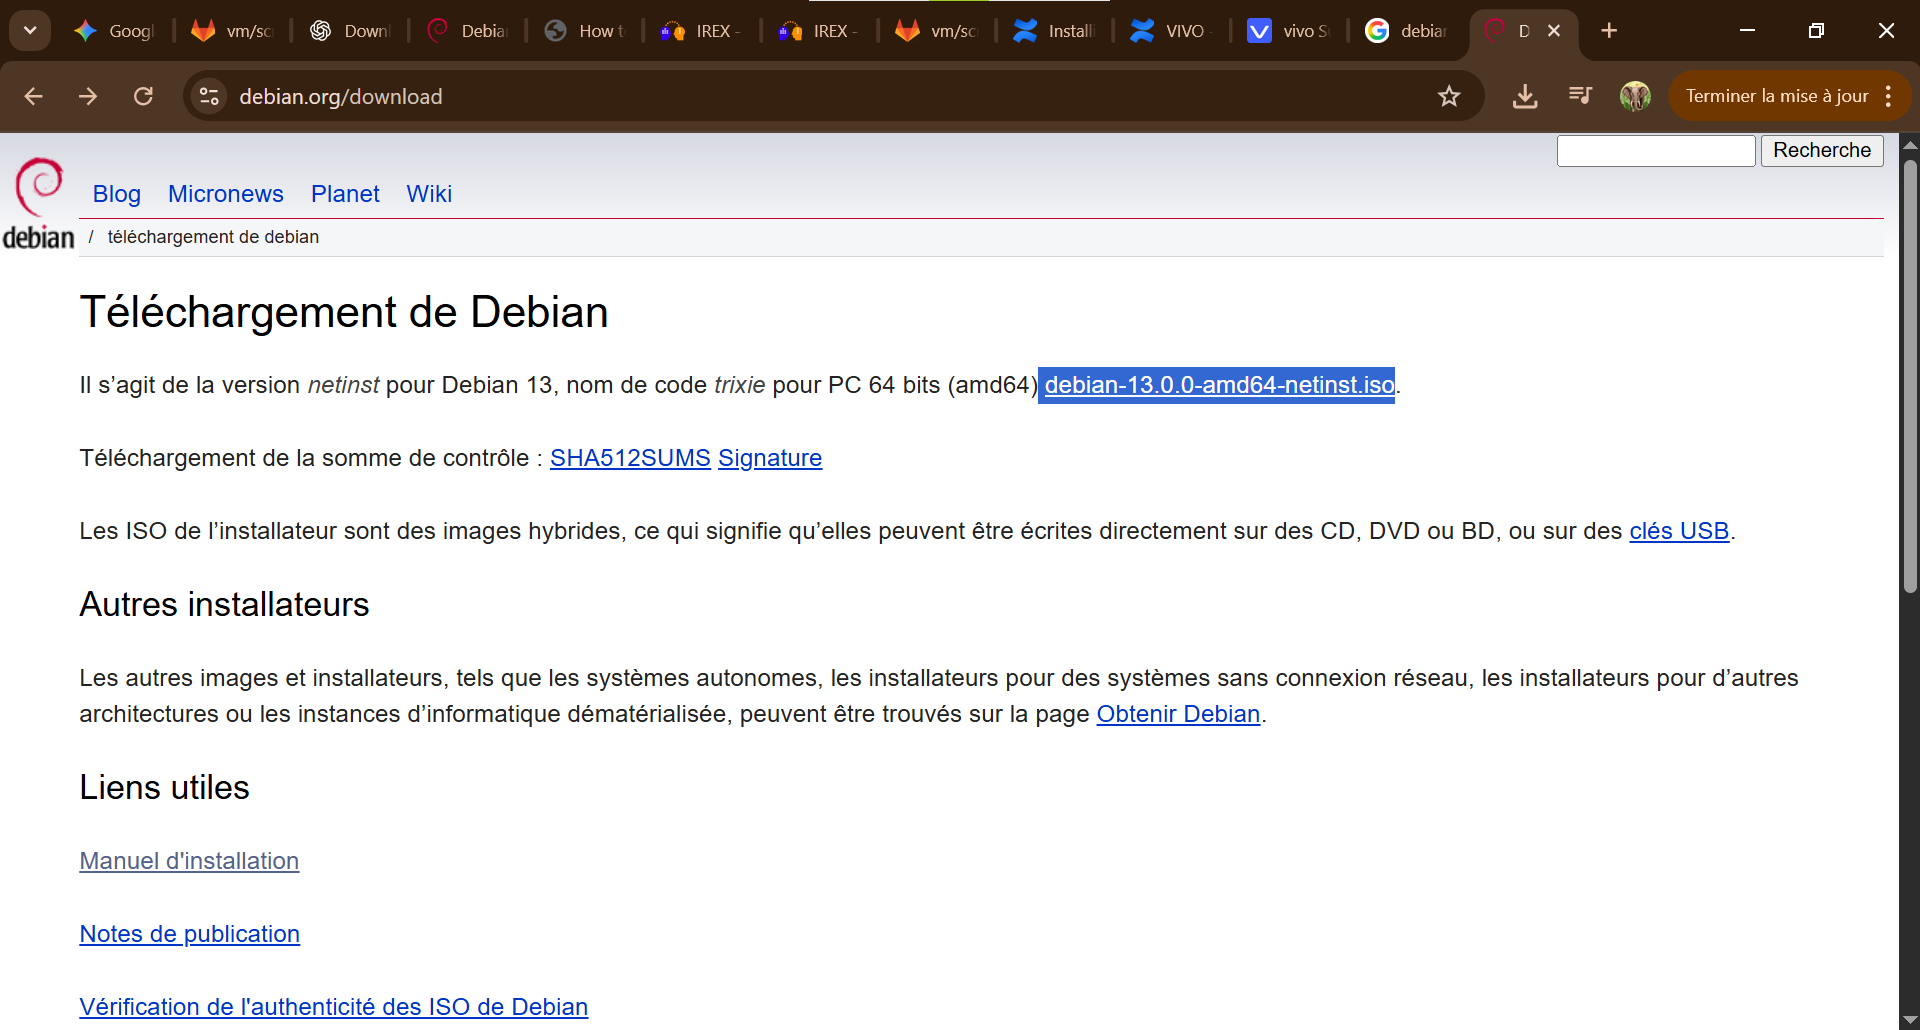Open the SHA512SUMS link
Viewport: 1920px width, 1030px height.
(x=630, y=458)
